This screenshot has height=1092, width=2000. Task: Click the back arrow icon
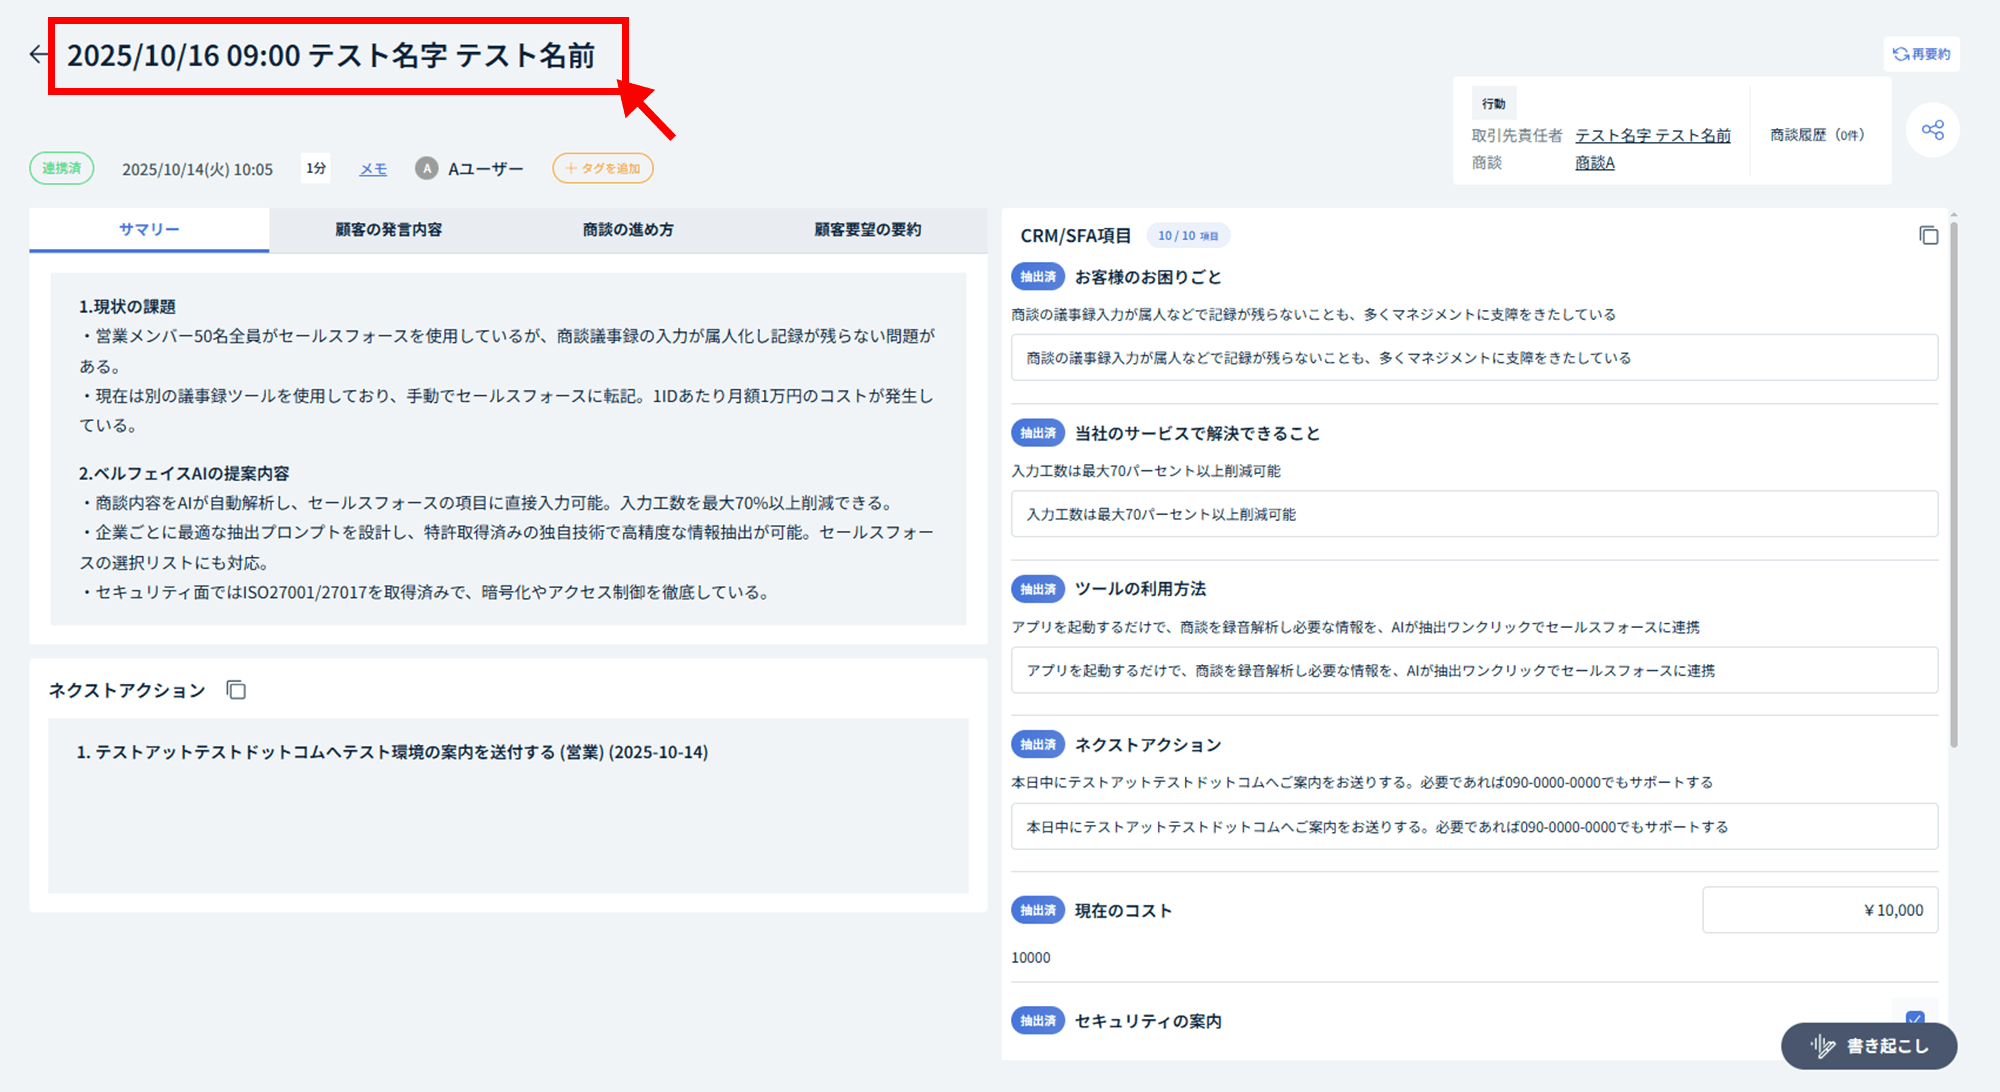coord(38,55)
